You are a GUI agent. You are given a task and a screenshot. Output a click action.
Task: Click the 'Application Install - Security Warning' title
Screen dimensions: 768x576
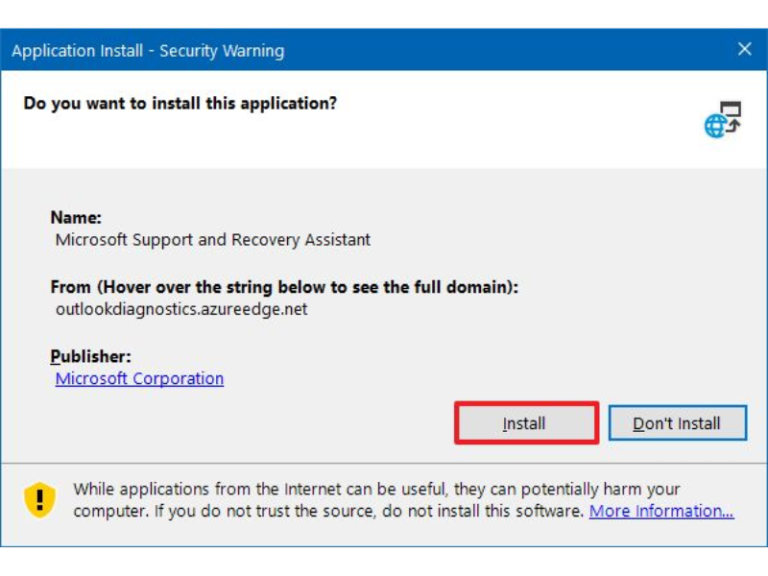147,51
